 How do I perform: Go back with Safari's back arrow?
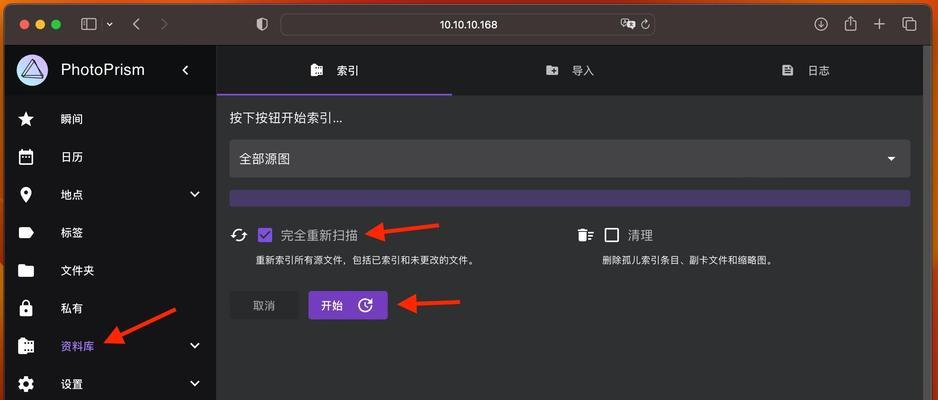(136, 25)
